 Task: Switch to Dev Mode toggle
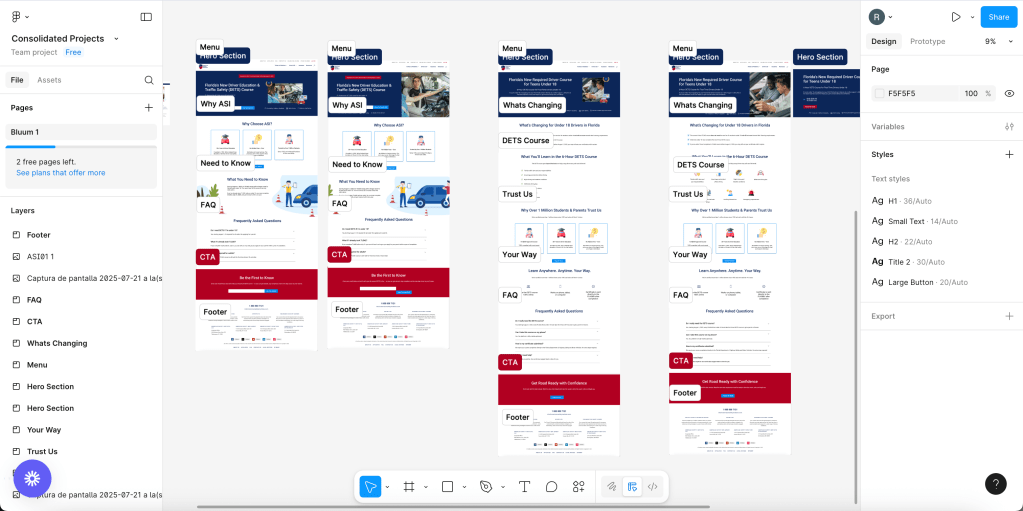tap(652, 487)
